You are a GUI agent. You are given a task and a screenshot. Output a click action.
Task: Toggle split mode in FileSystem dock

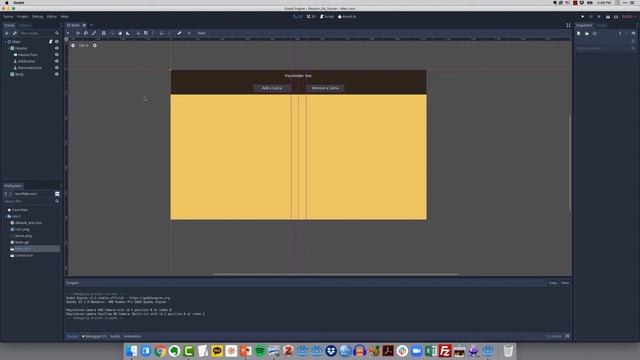[57, 194]
